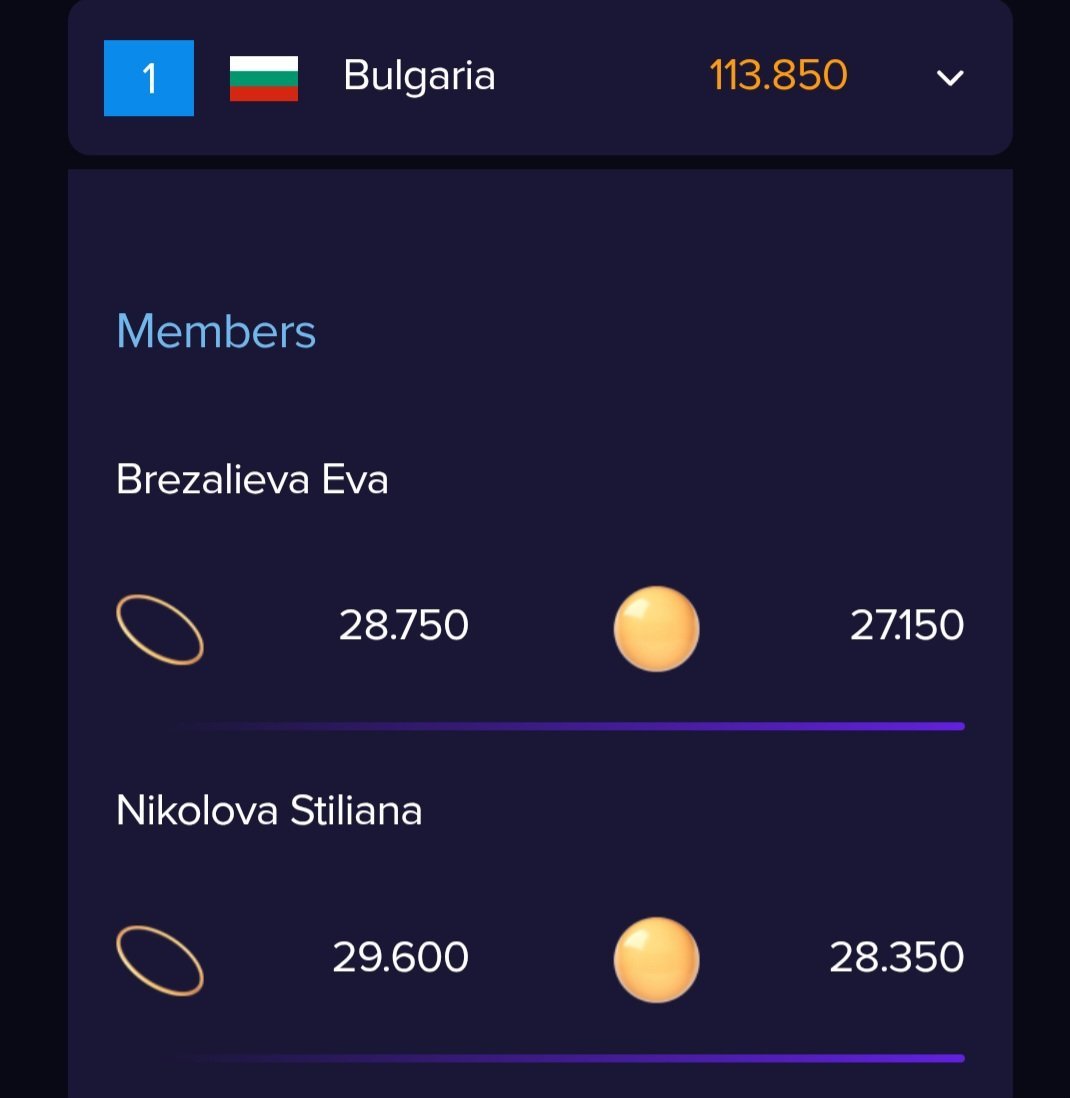Click Nikolova Stiliana's ball icon

coord(656,960)
